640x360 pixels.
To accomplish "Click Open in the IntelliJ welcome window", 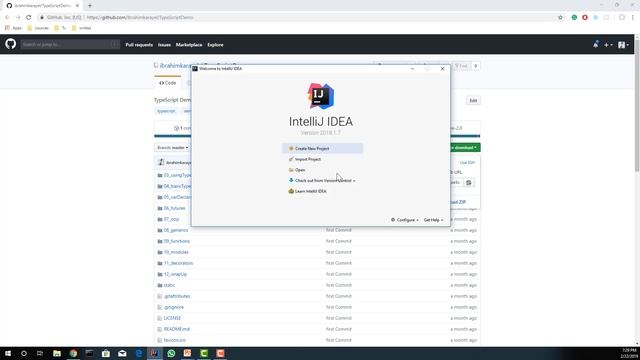I will tap(297, 170).
